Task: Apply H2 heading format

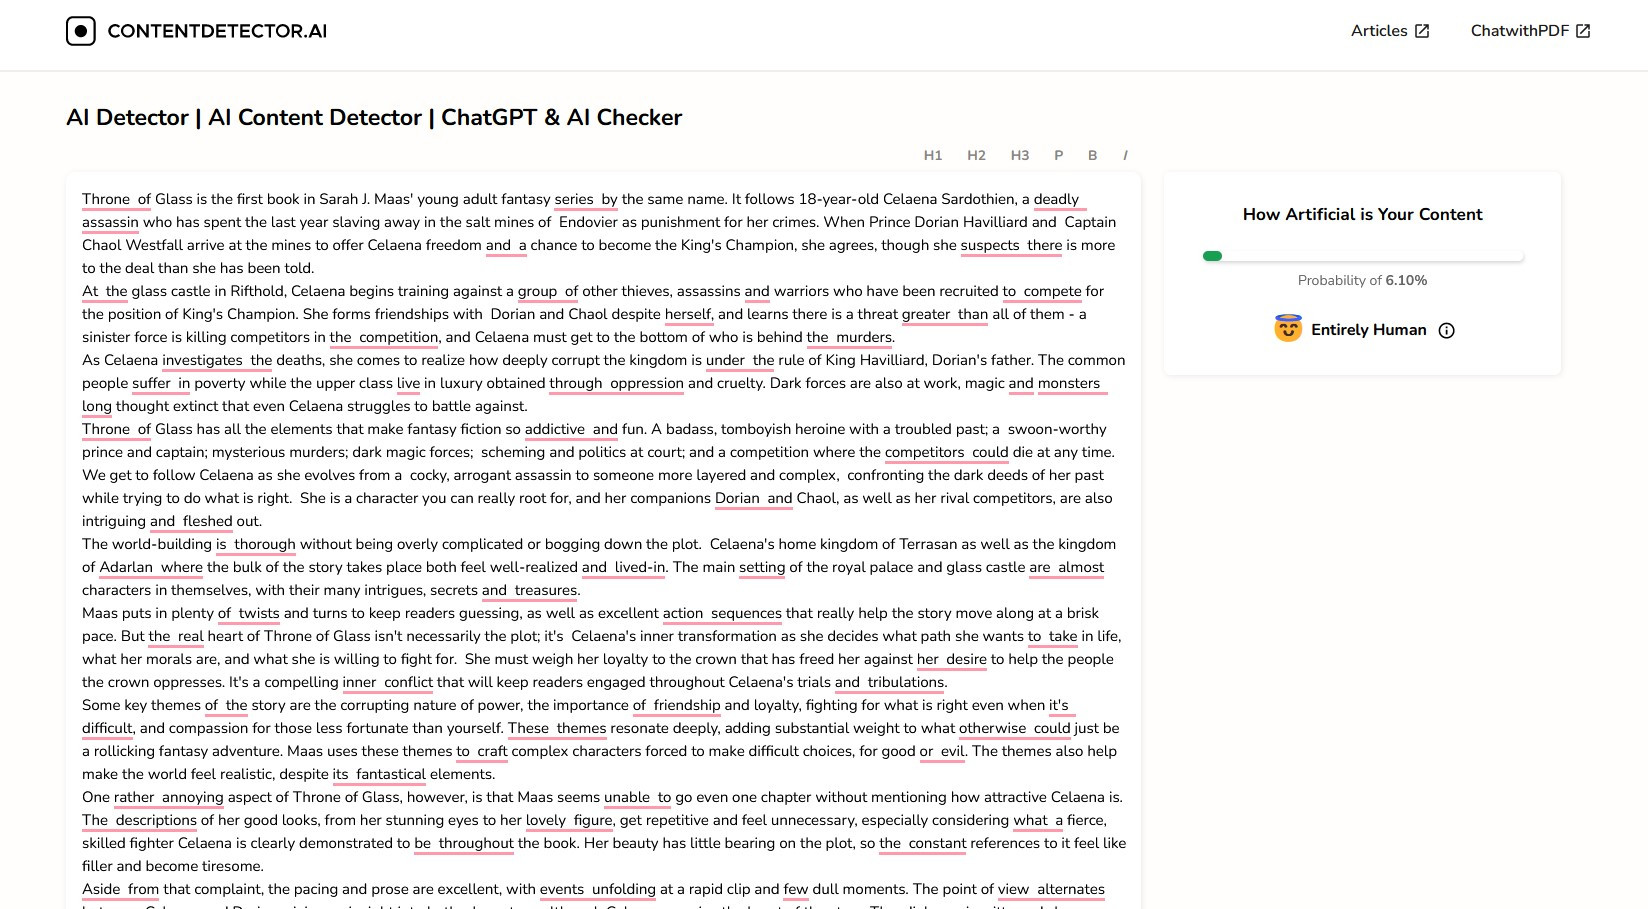Action: coord(976,155)
